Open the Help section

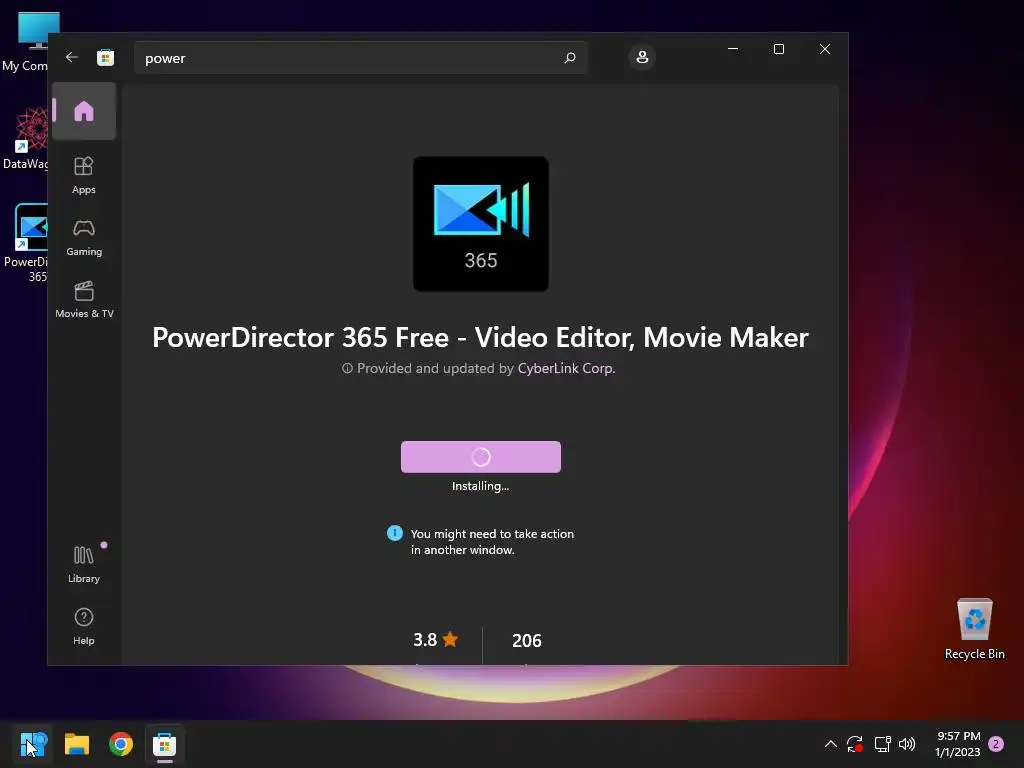click(x=84, y=626)
